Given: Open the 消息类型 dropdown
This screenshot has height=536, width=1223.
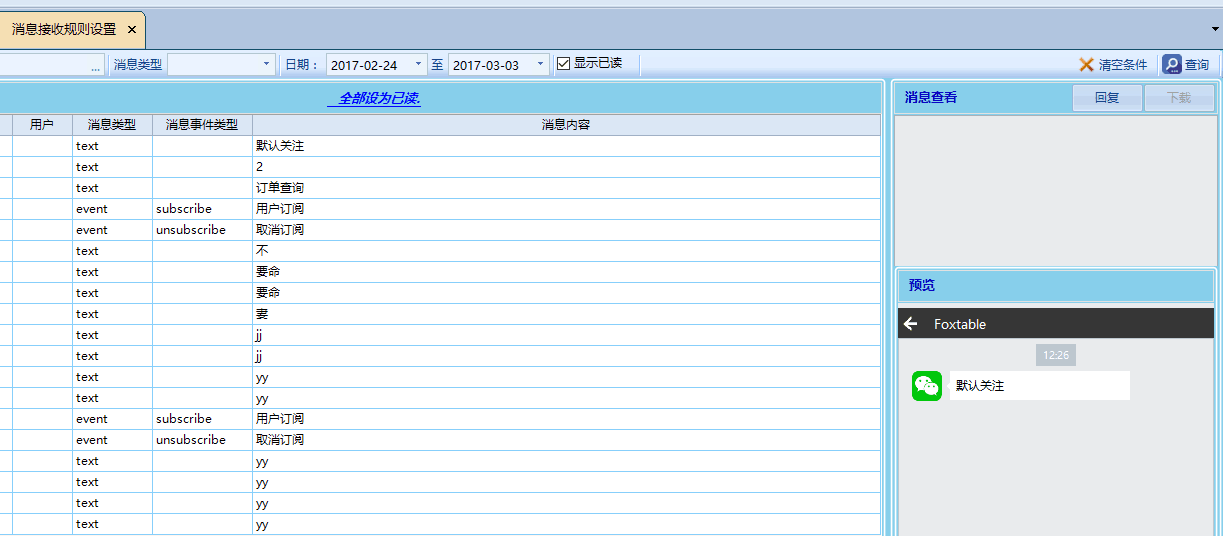Looking at the screenshot, I should (266, 64).
